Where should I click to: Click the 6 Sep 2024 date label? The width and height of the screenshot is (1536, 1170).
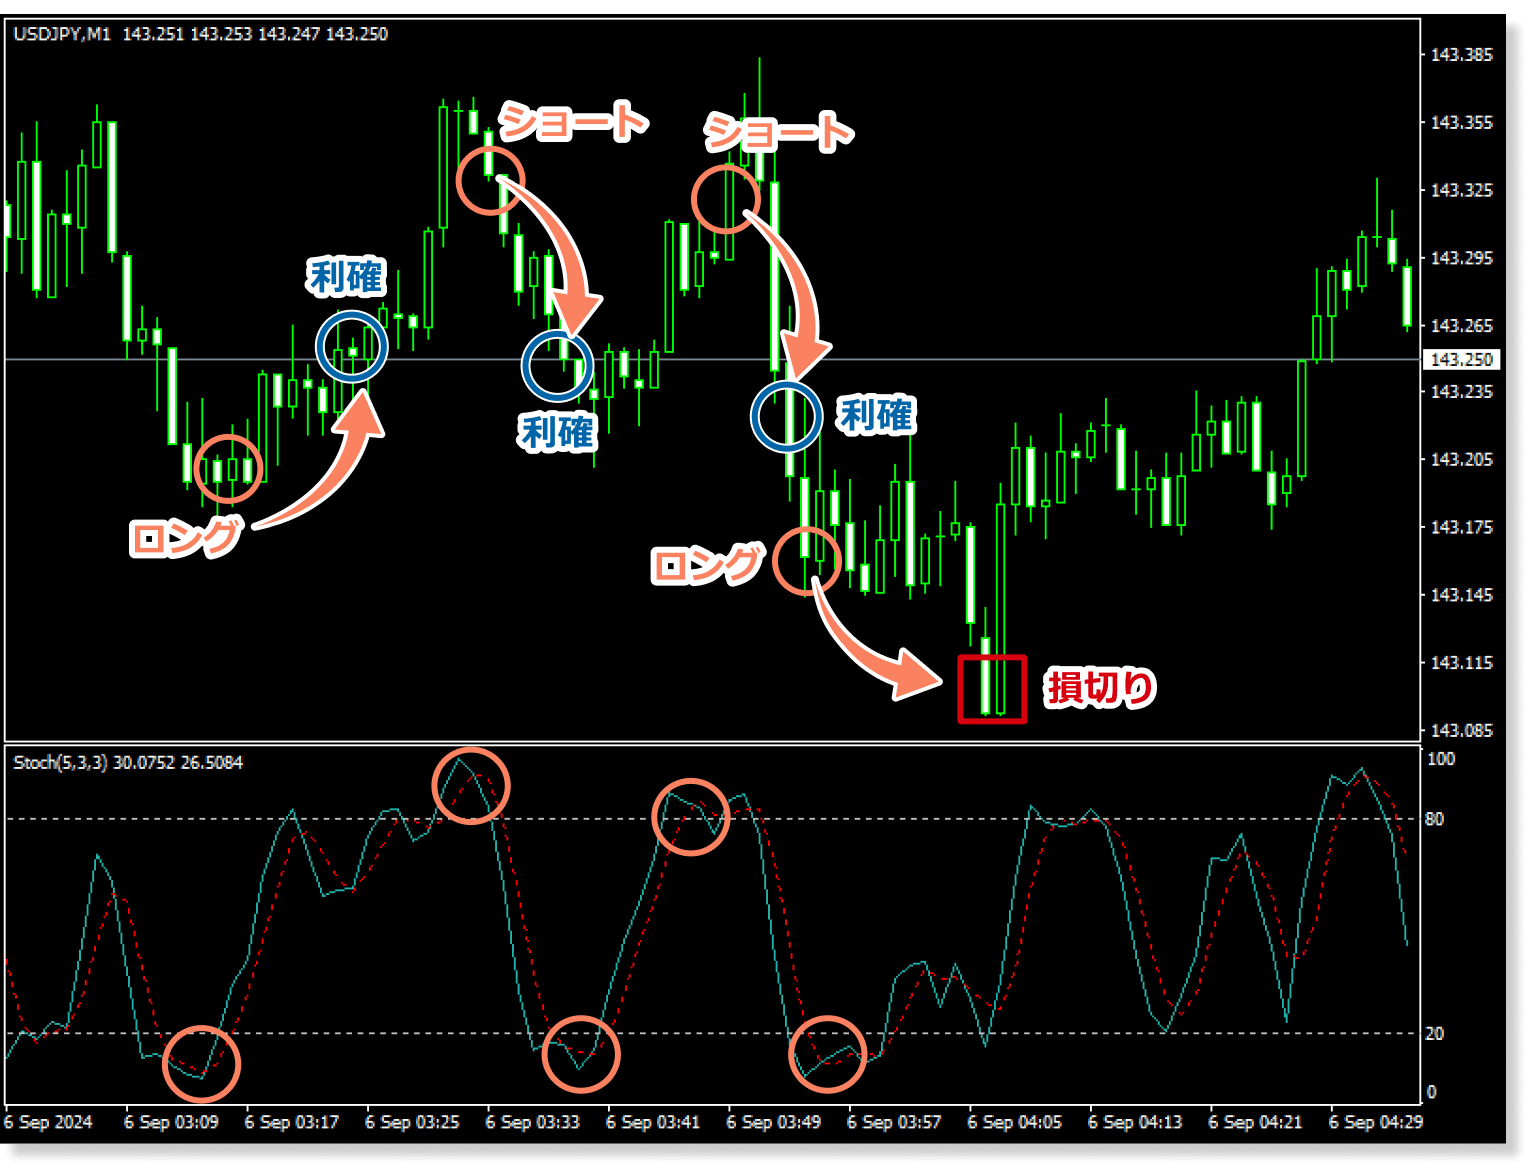[48, 1123]
